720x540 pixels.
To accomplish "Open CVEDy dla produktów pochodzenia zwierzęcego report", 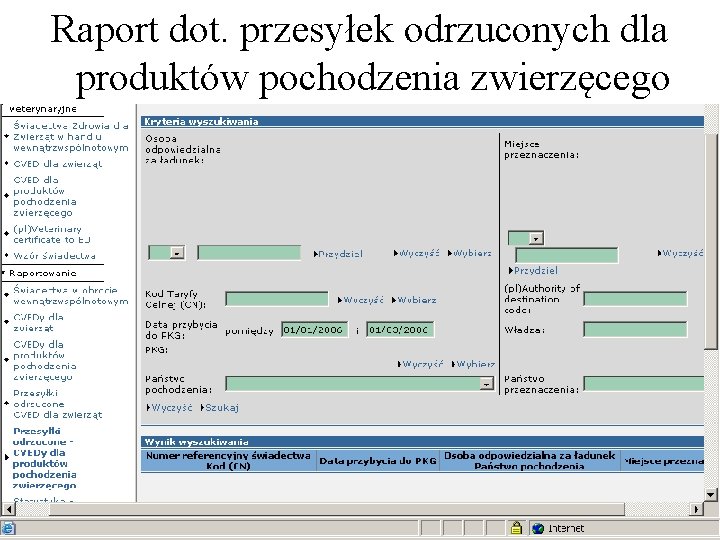I will point(45,361).
